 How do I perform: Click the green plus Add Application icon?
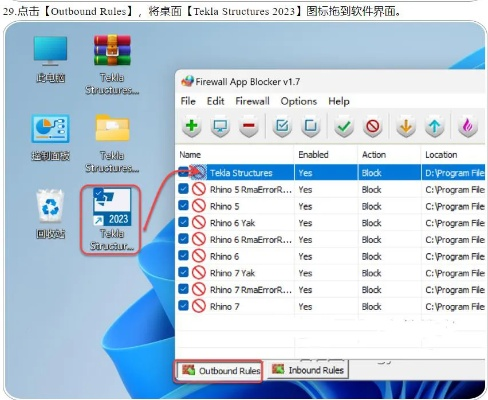tap(191, 127)
